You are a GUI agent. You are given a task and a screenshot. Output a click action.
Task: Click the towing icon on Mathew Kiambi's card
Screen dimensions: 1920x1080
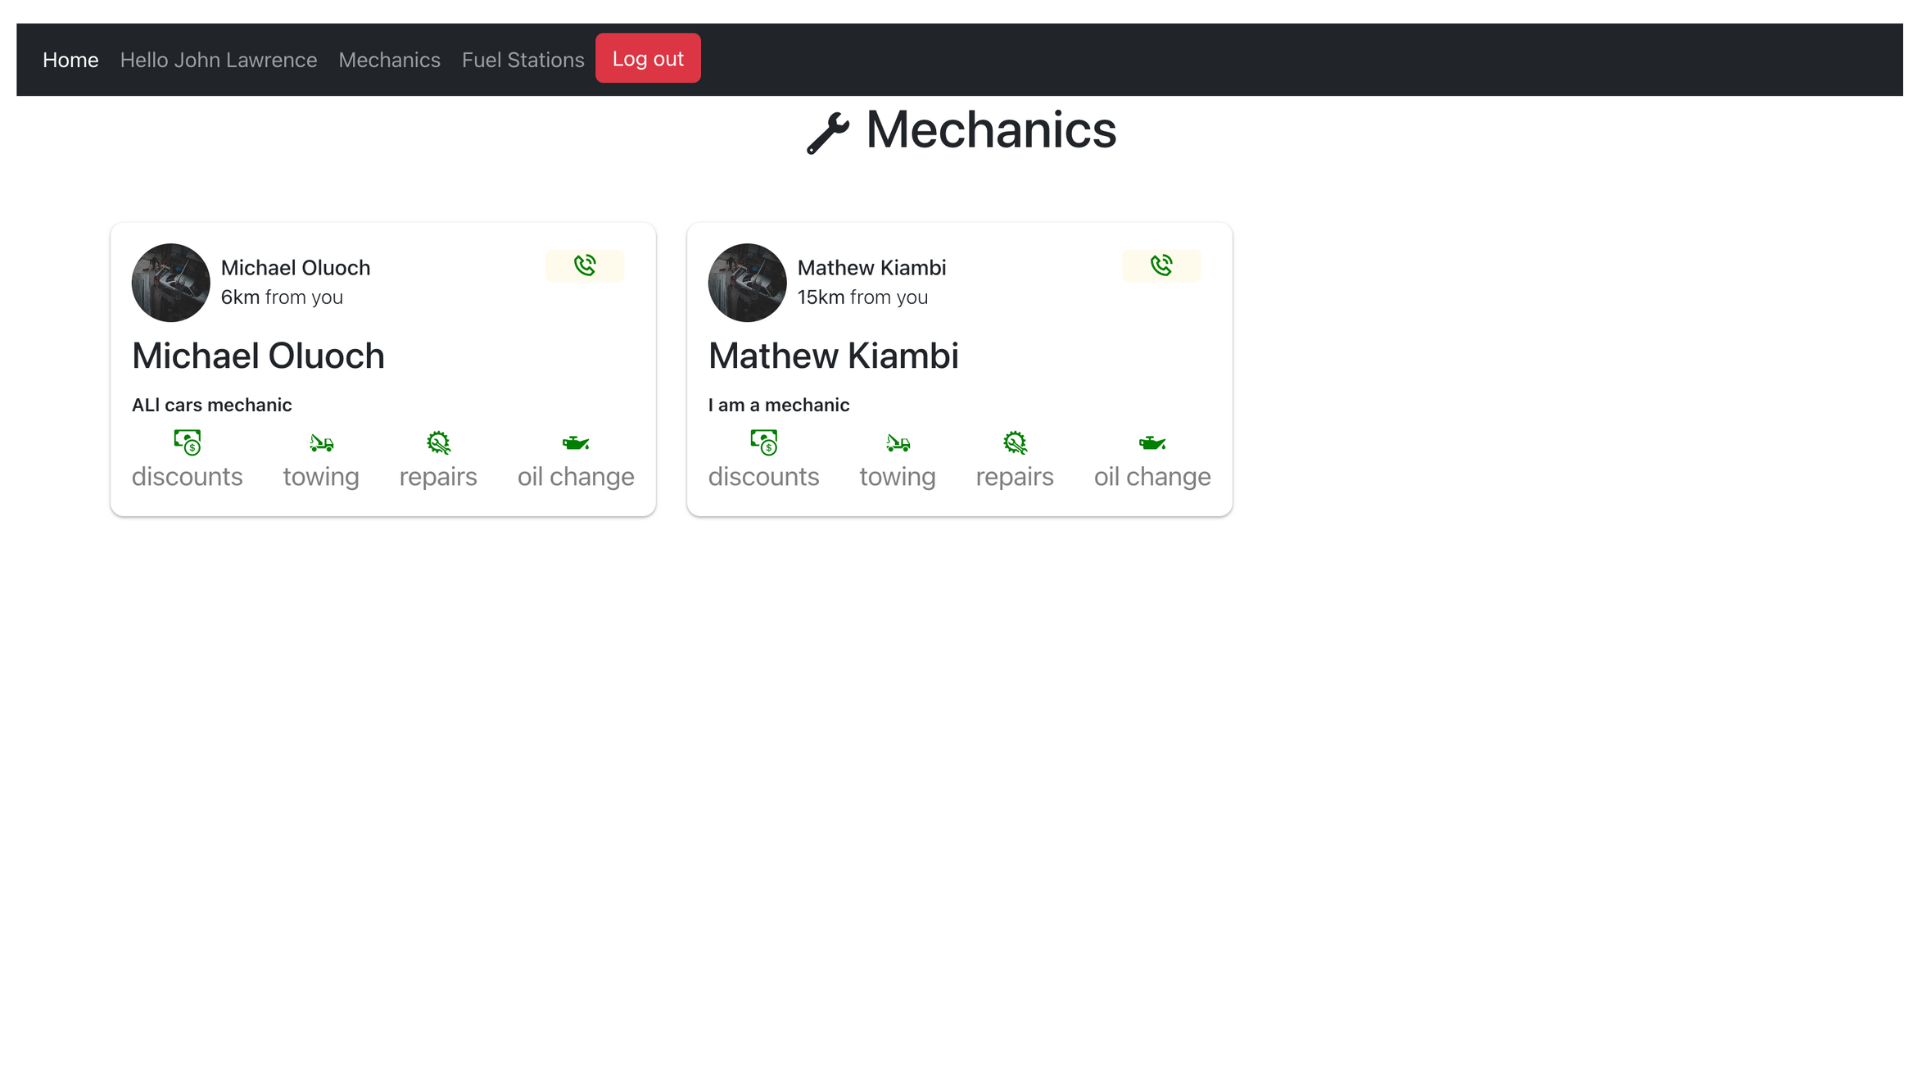[897, 441]
